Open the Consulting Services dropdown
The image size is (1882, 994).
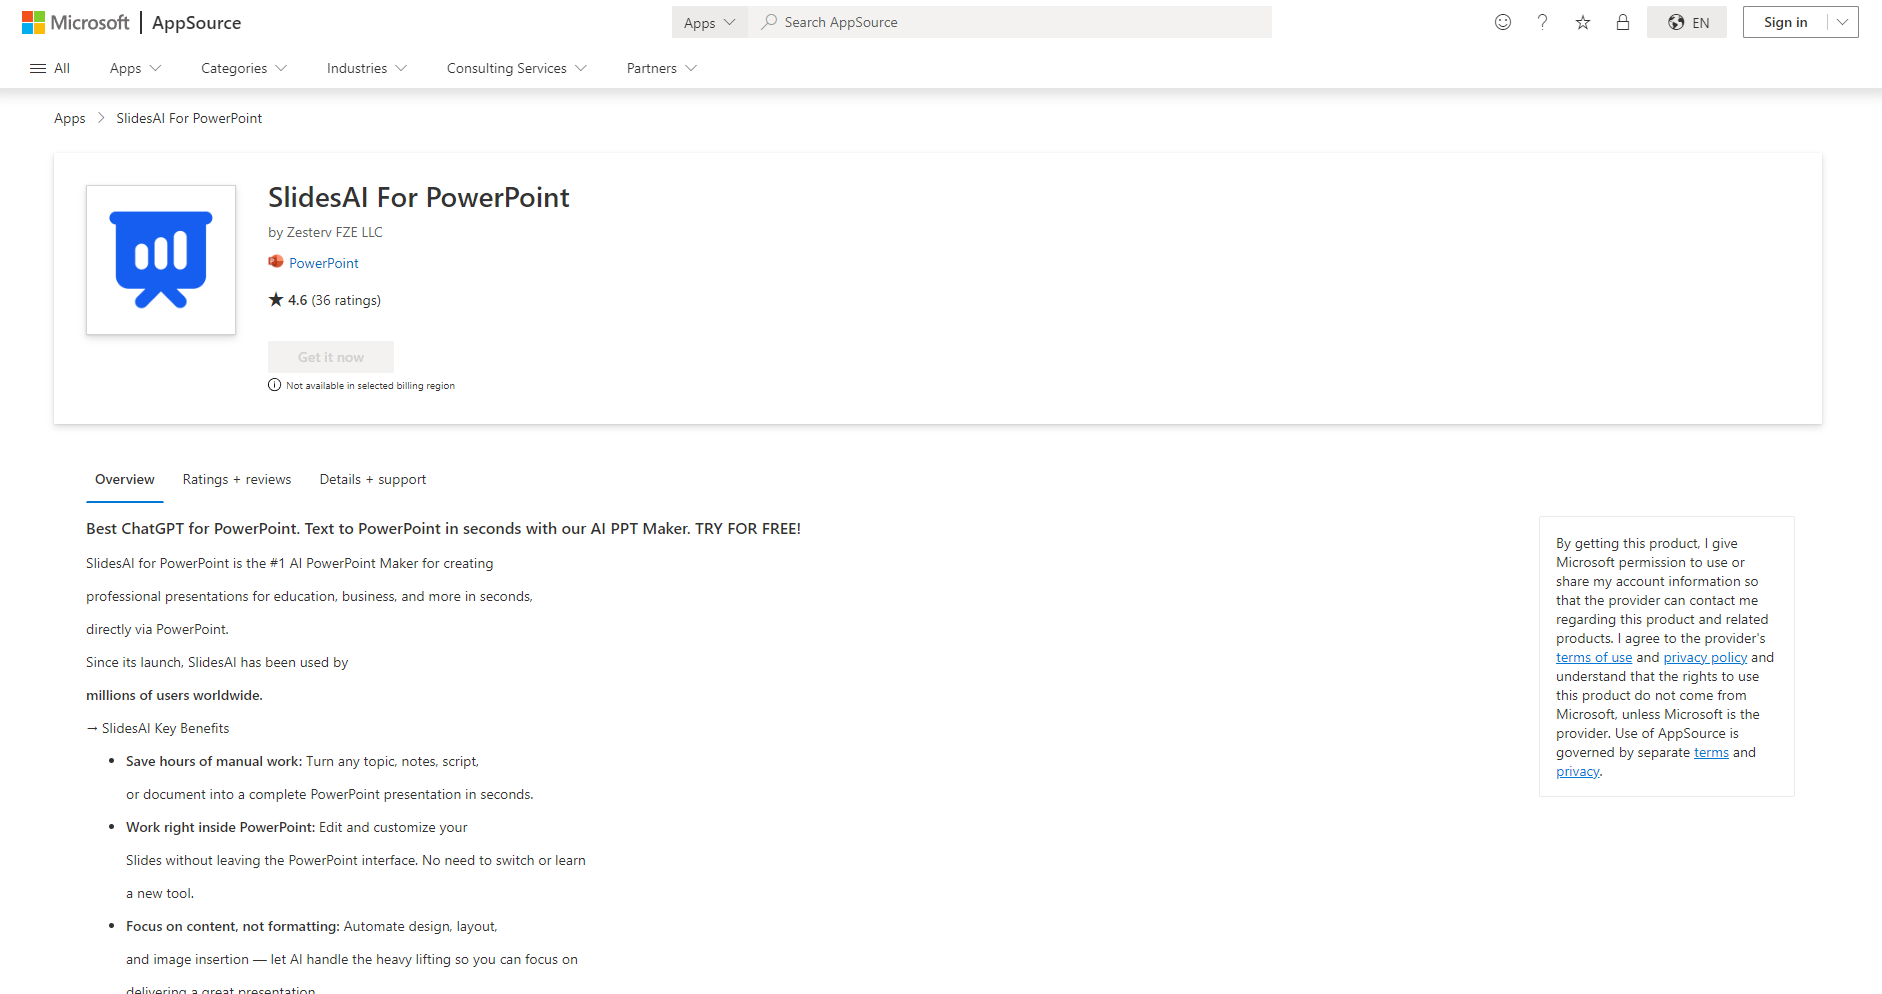point(516,68)
